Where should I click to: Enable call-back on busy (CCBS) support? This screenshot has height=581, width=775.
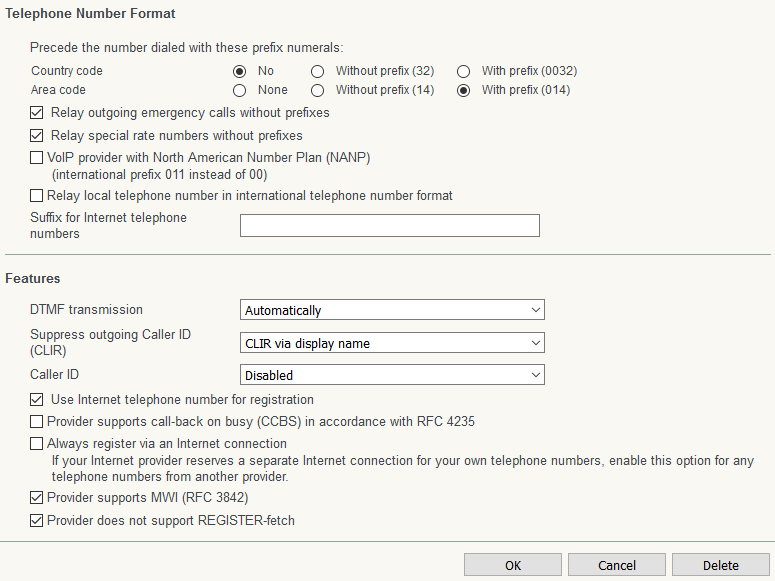pos(38,422)
